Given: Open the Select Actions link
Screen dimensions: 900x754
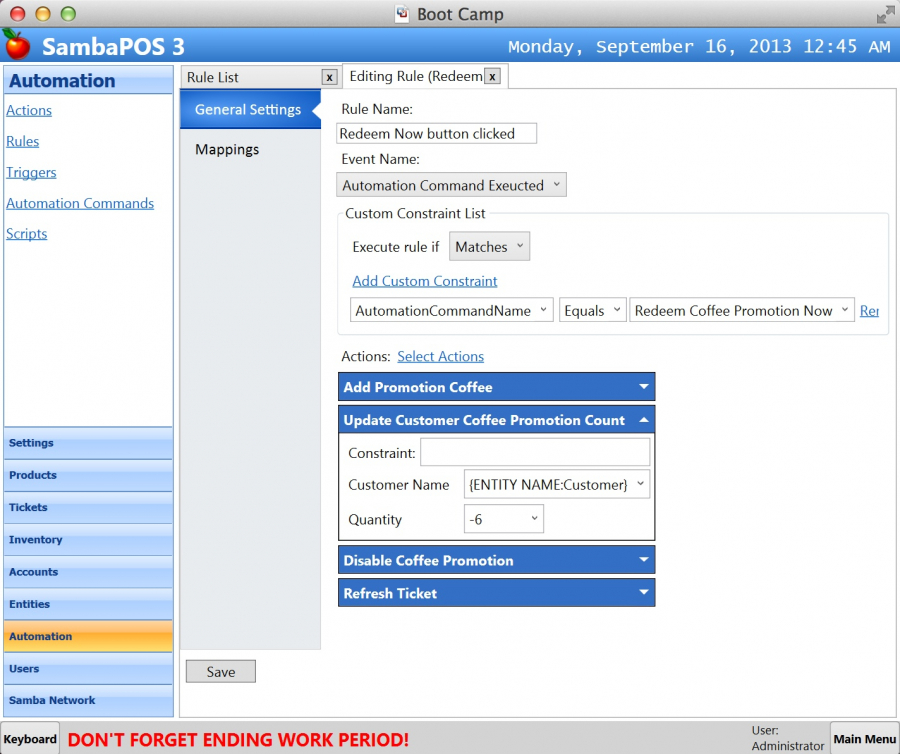Looking at the screenshot, I should pyautogui.click(x=440, y=356).
